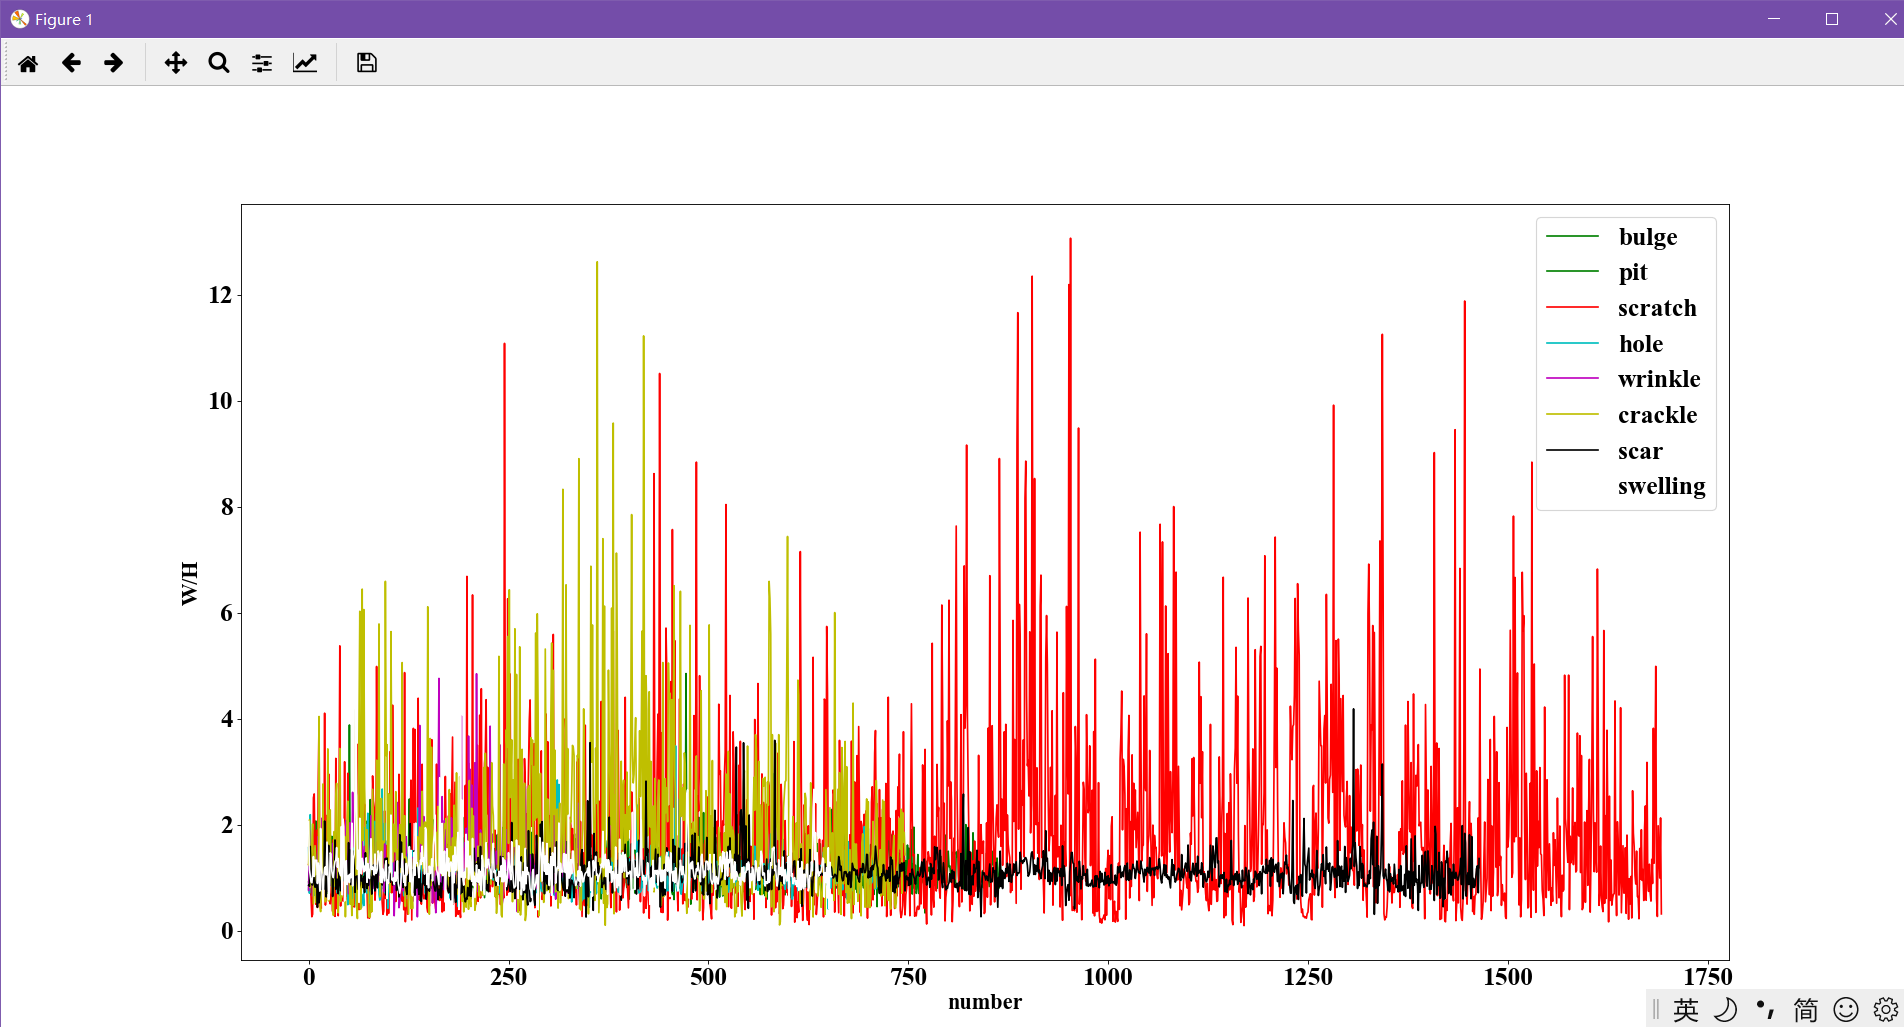The width and height of the screenshot is (1904, 1027).
Task: Click the cyan hole line sample in legend
Action: (x=1572, y=343)
